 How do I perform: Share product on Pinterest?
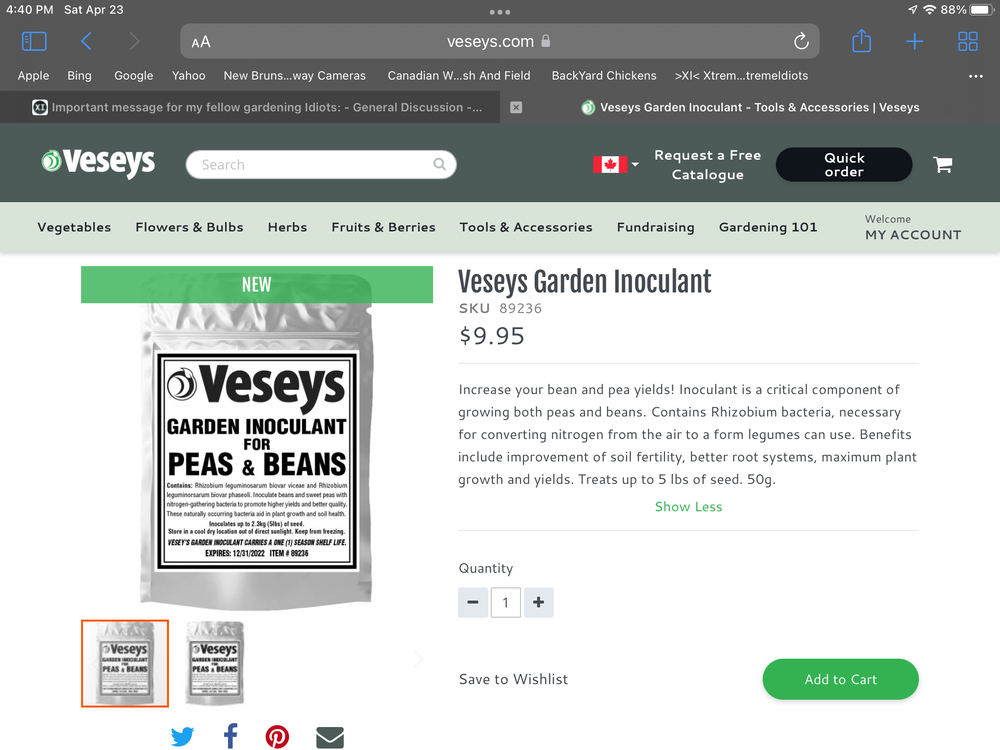tap(277, 737)
